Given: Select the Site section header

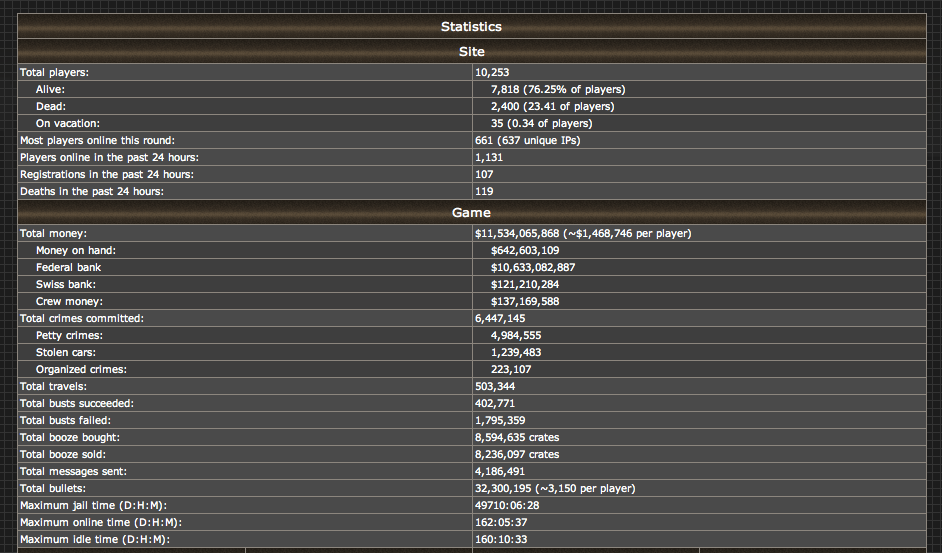Looking at the screenshot, I should 472,52.
